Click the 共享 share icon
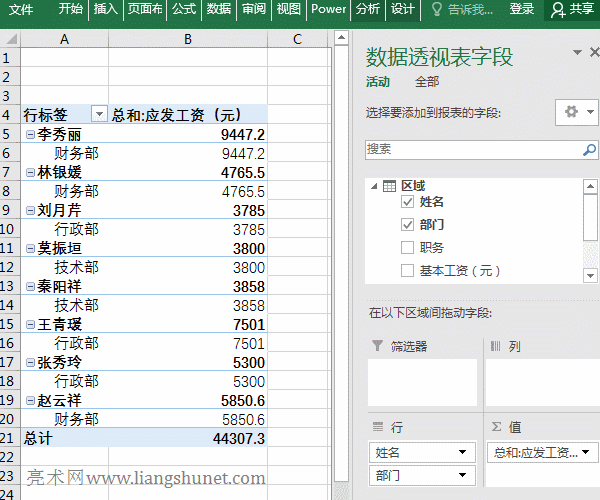Viewport: 600px width, 500px height. coord(558,9)
